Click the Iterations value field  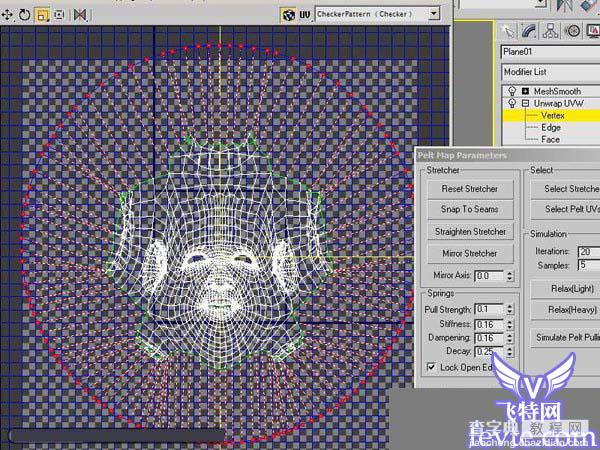(589, 252)
